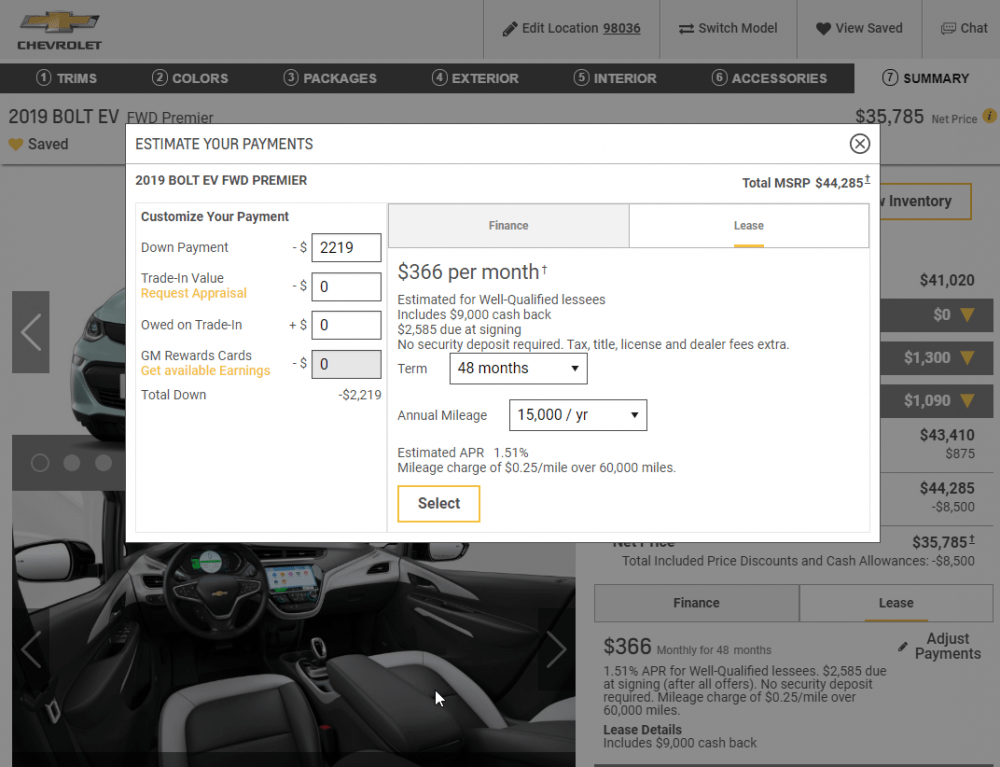Show next interior image with right arrow
This screenshot has width=1000, height=767.
click(556, 649)
